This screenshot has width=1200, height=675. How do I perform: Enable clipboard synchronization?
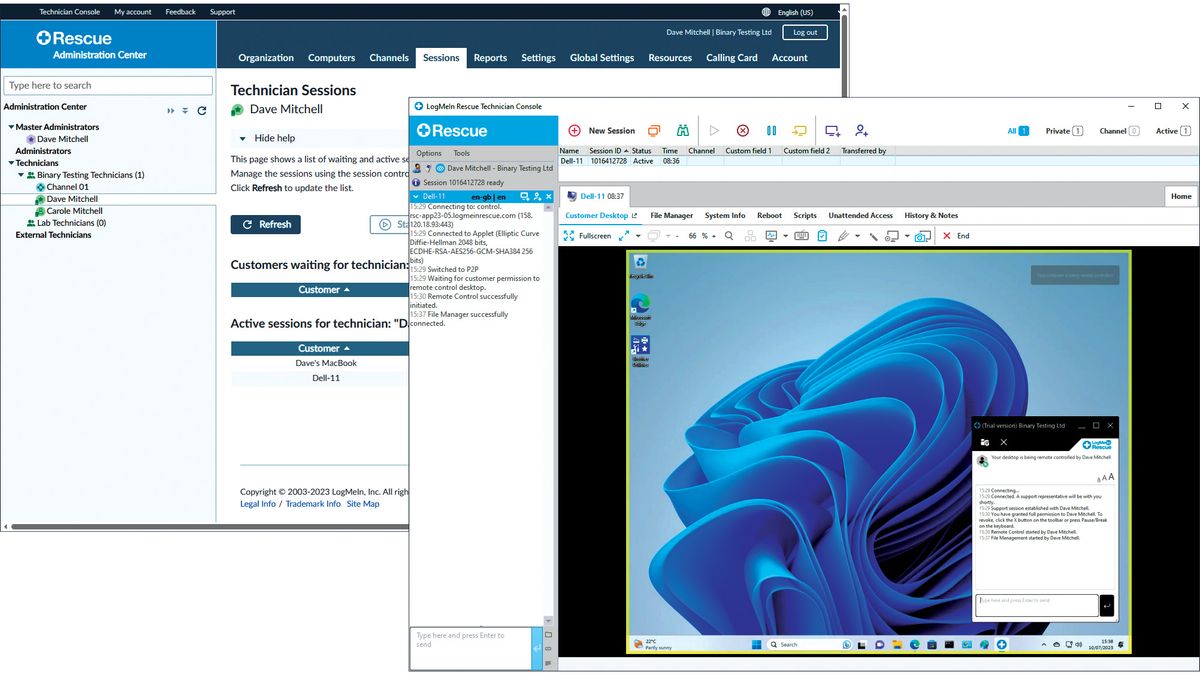pos(822,235)
